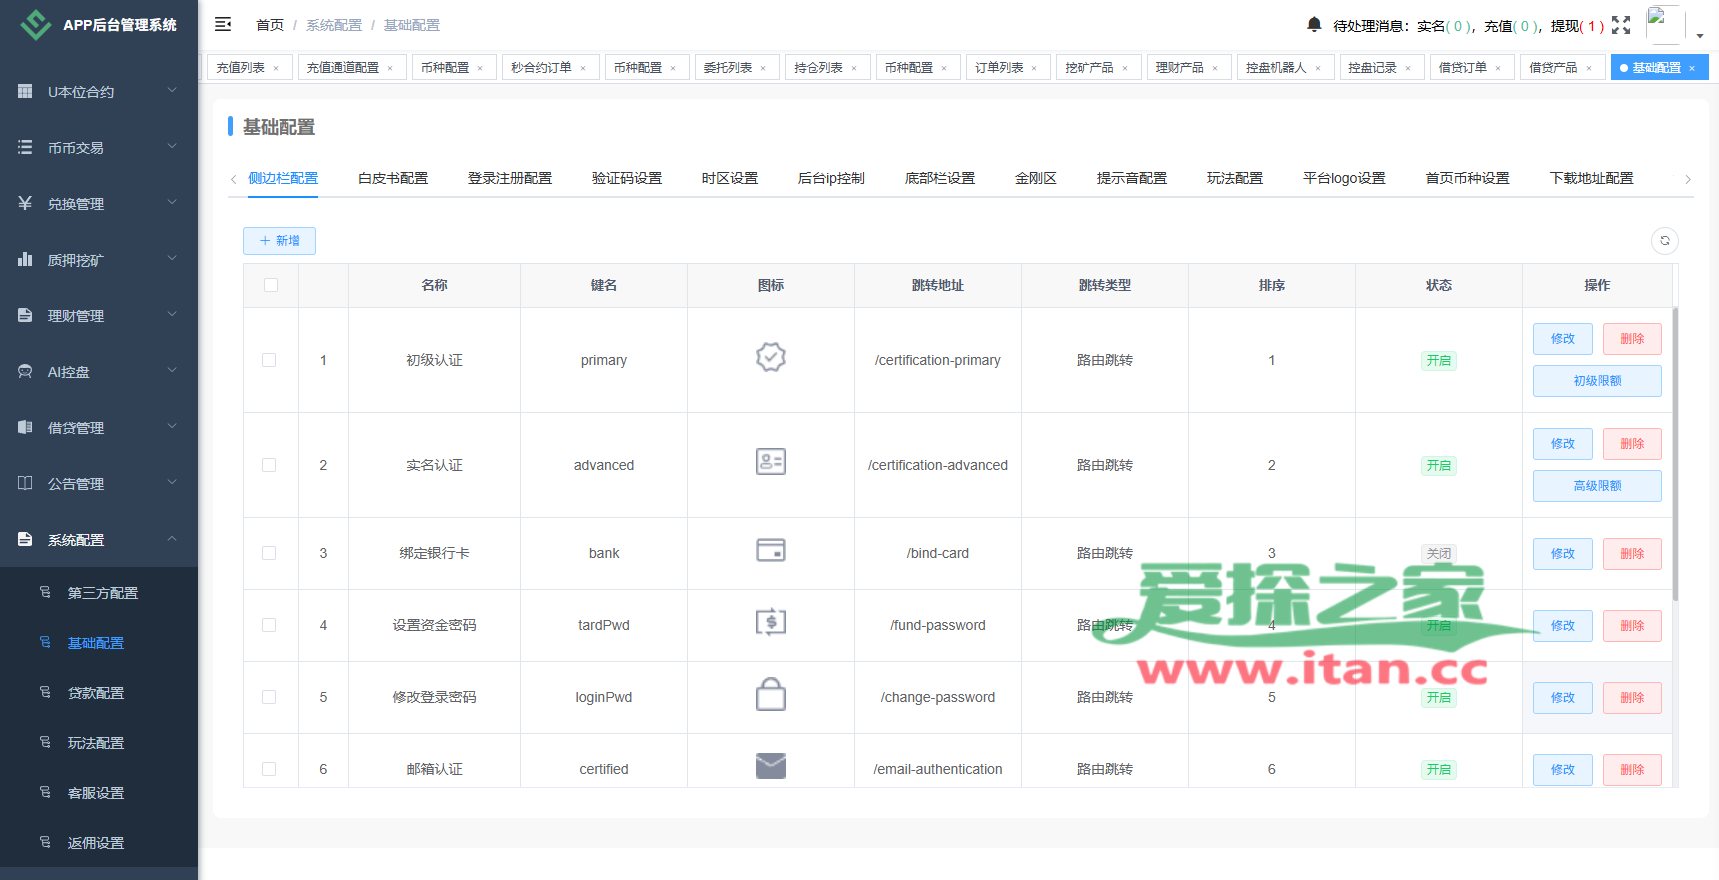Tick the checkbox for 初级认证 row
1719x880 pixels.
click(x=269, y=360)
